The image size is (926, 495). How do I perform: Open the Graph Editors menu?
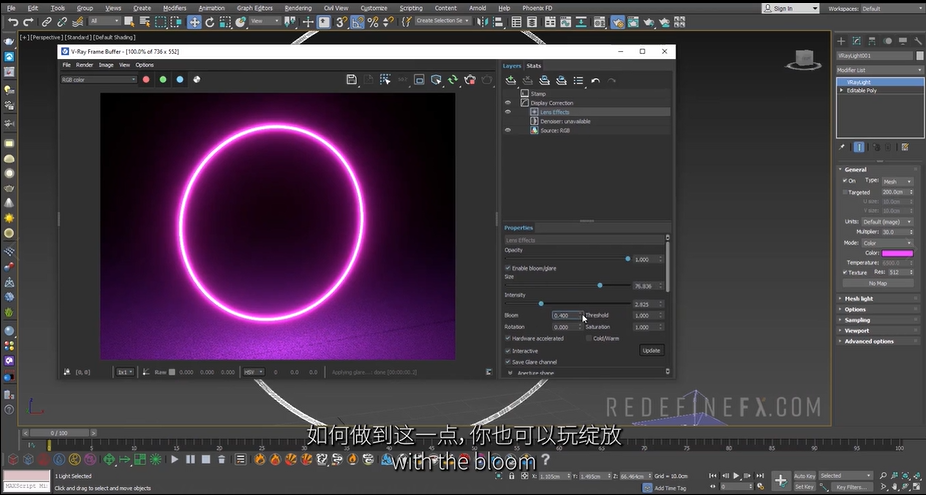click(255, 8)
